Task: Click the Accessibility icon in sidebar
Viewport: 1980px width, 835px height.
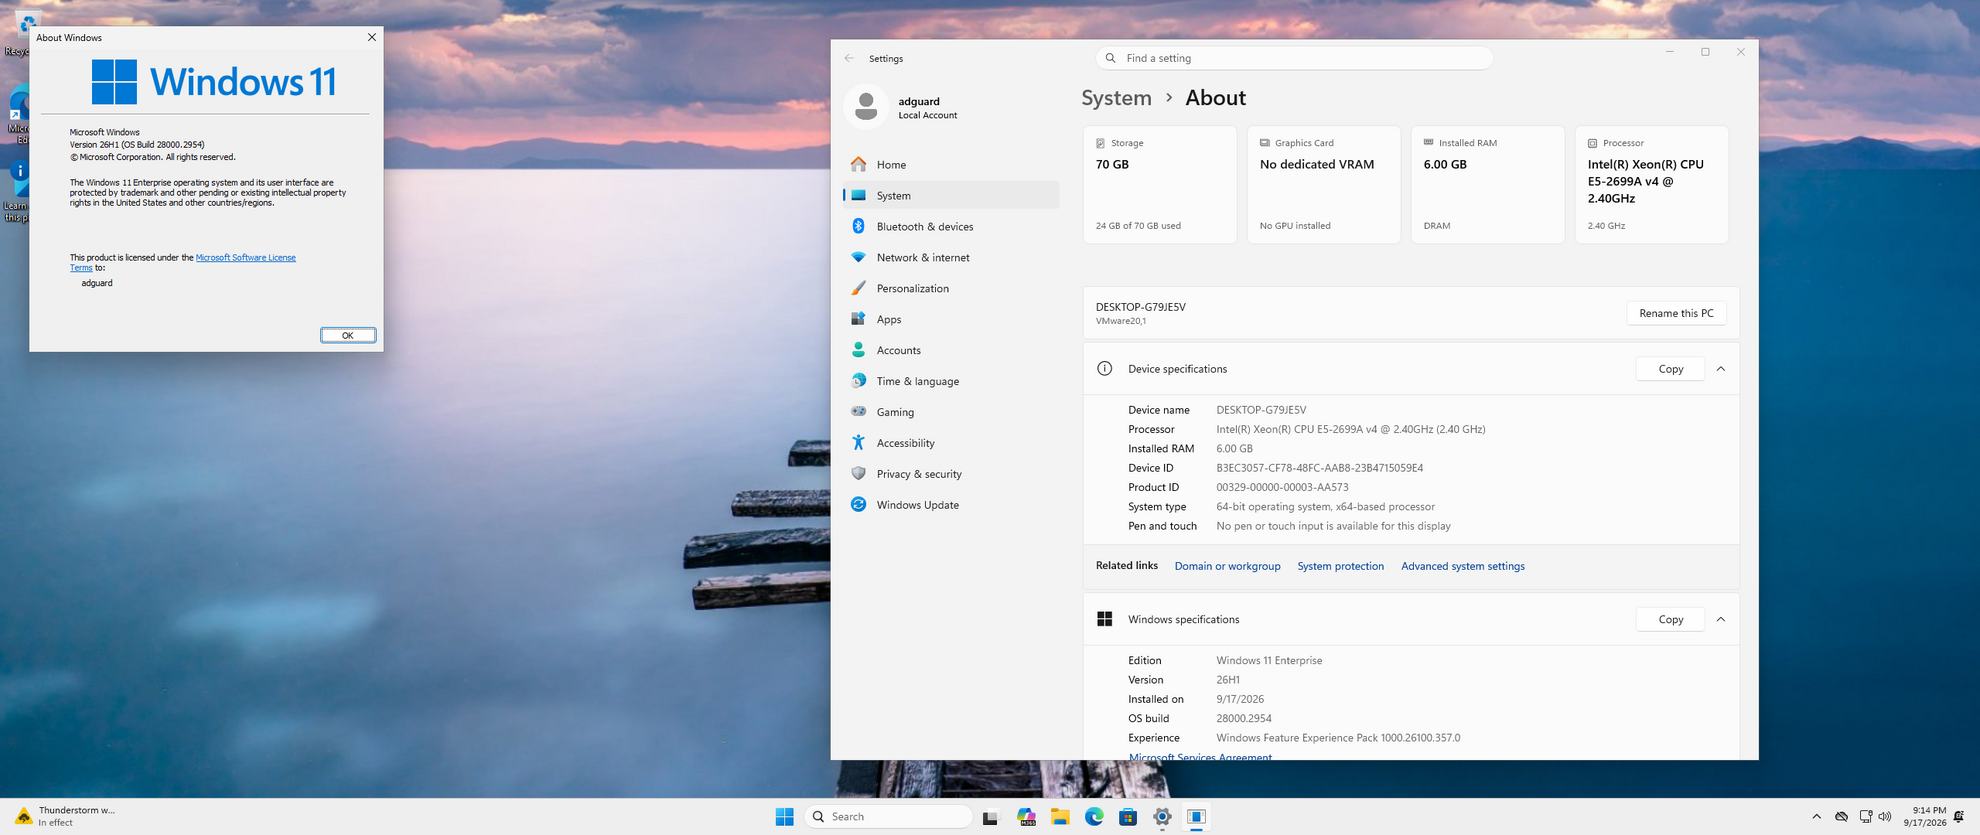Action: click(x=858, y=443)
